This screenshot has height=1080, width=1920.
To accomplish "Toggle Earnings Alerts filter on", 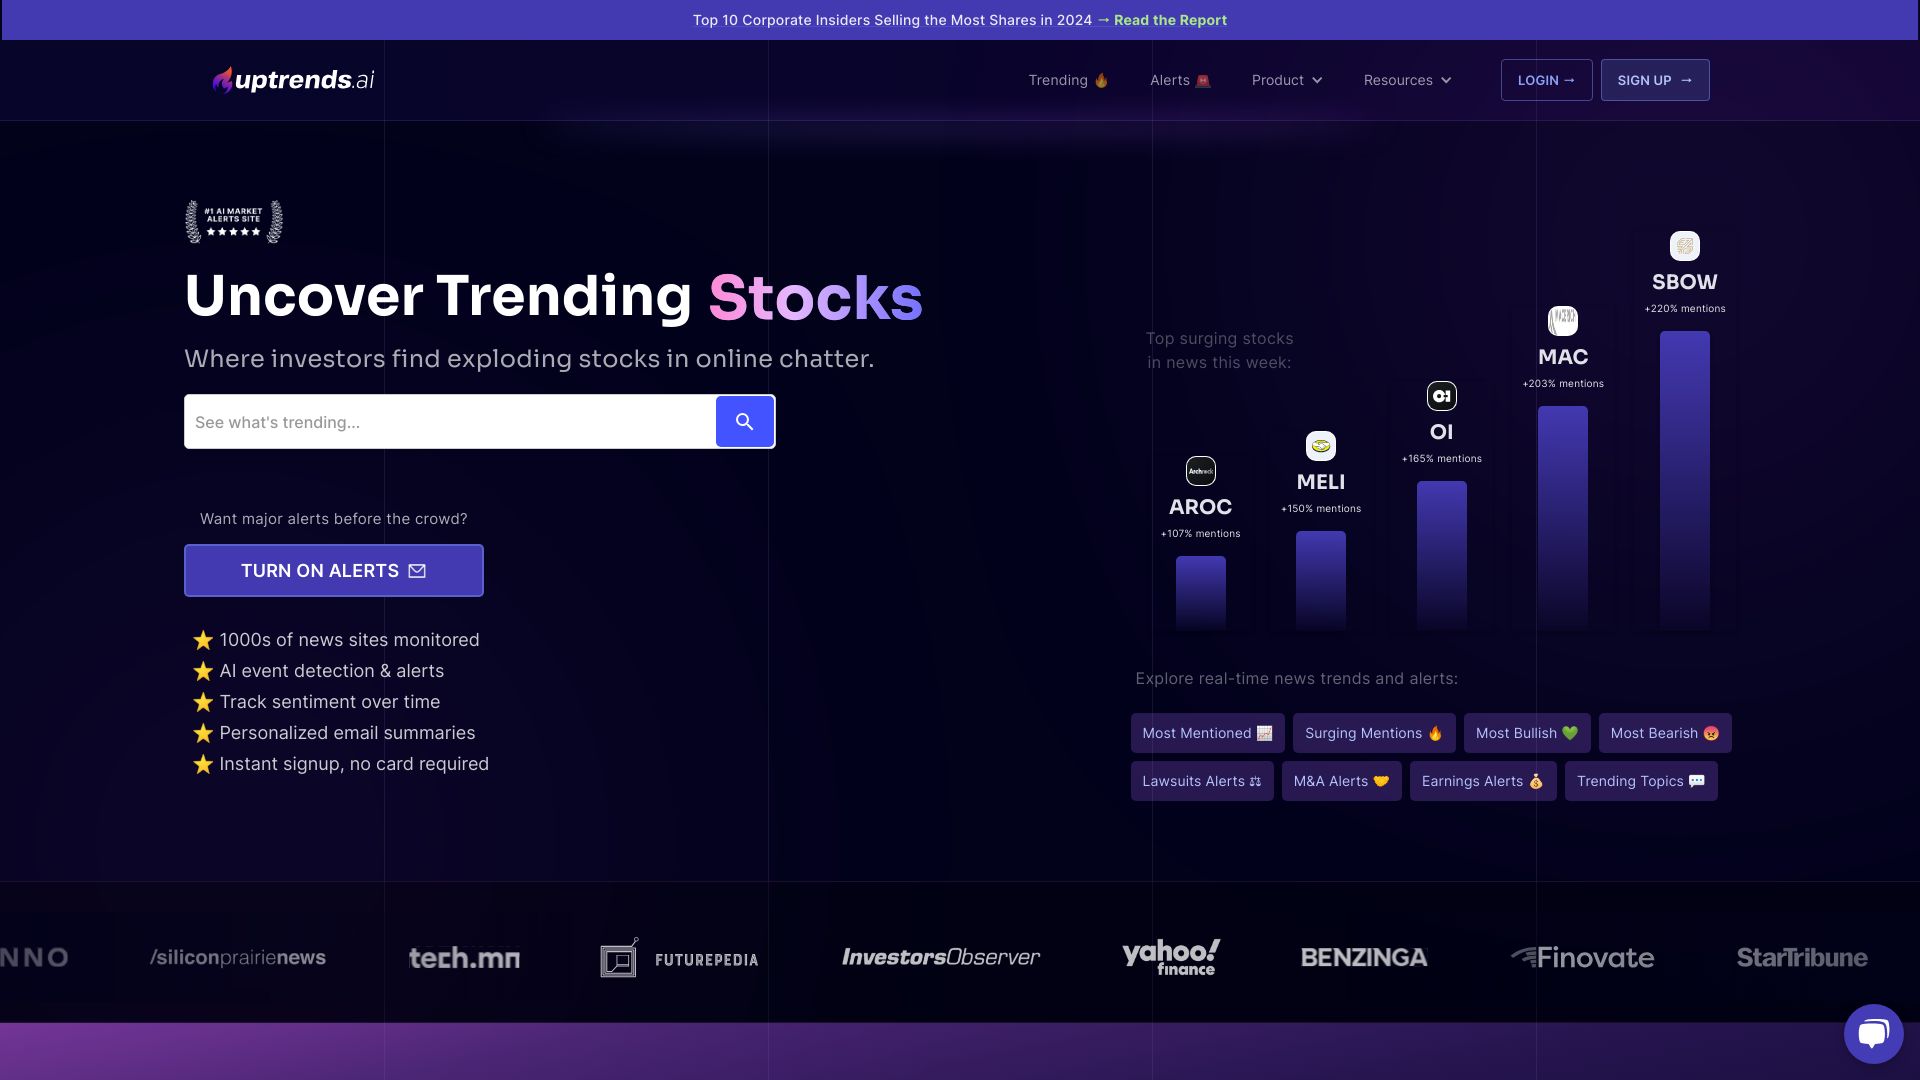I will click(x=1484, y=779).
